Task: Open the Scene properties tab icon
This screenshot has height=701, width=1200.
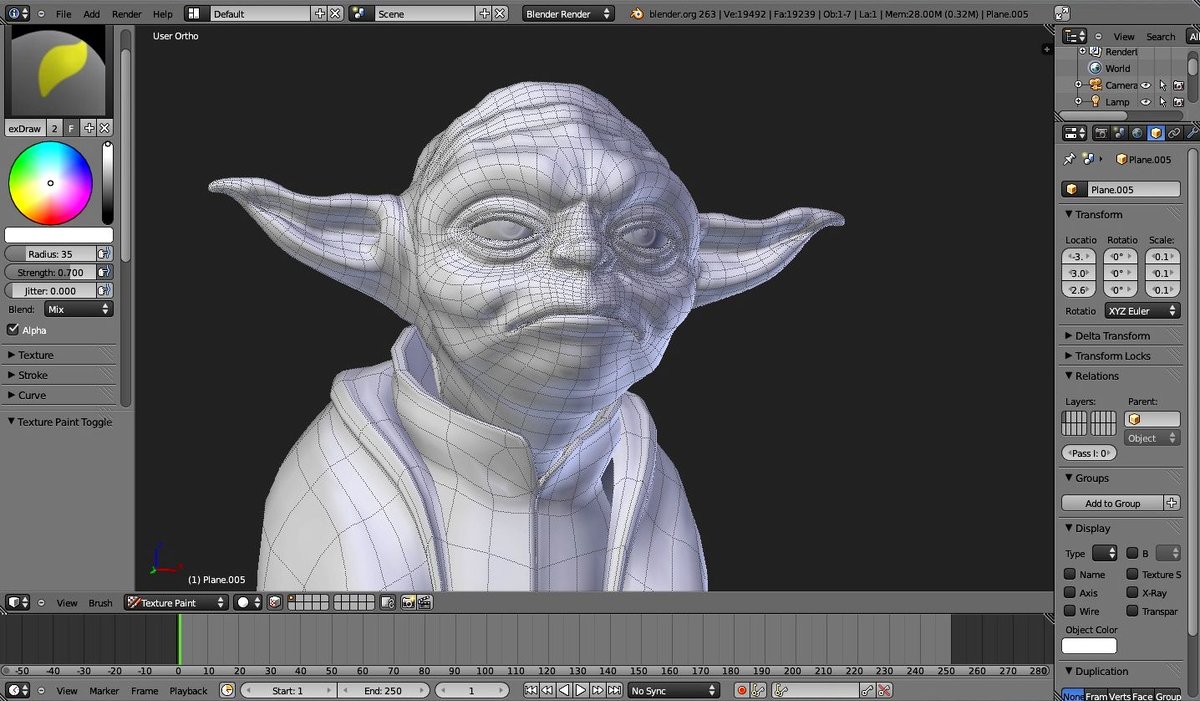Action: click(x=1119, y=132)
